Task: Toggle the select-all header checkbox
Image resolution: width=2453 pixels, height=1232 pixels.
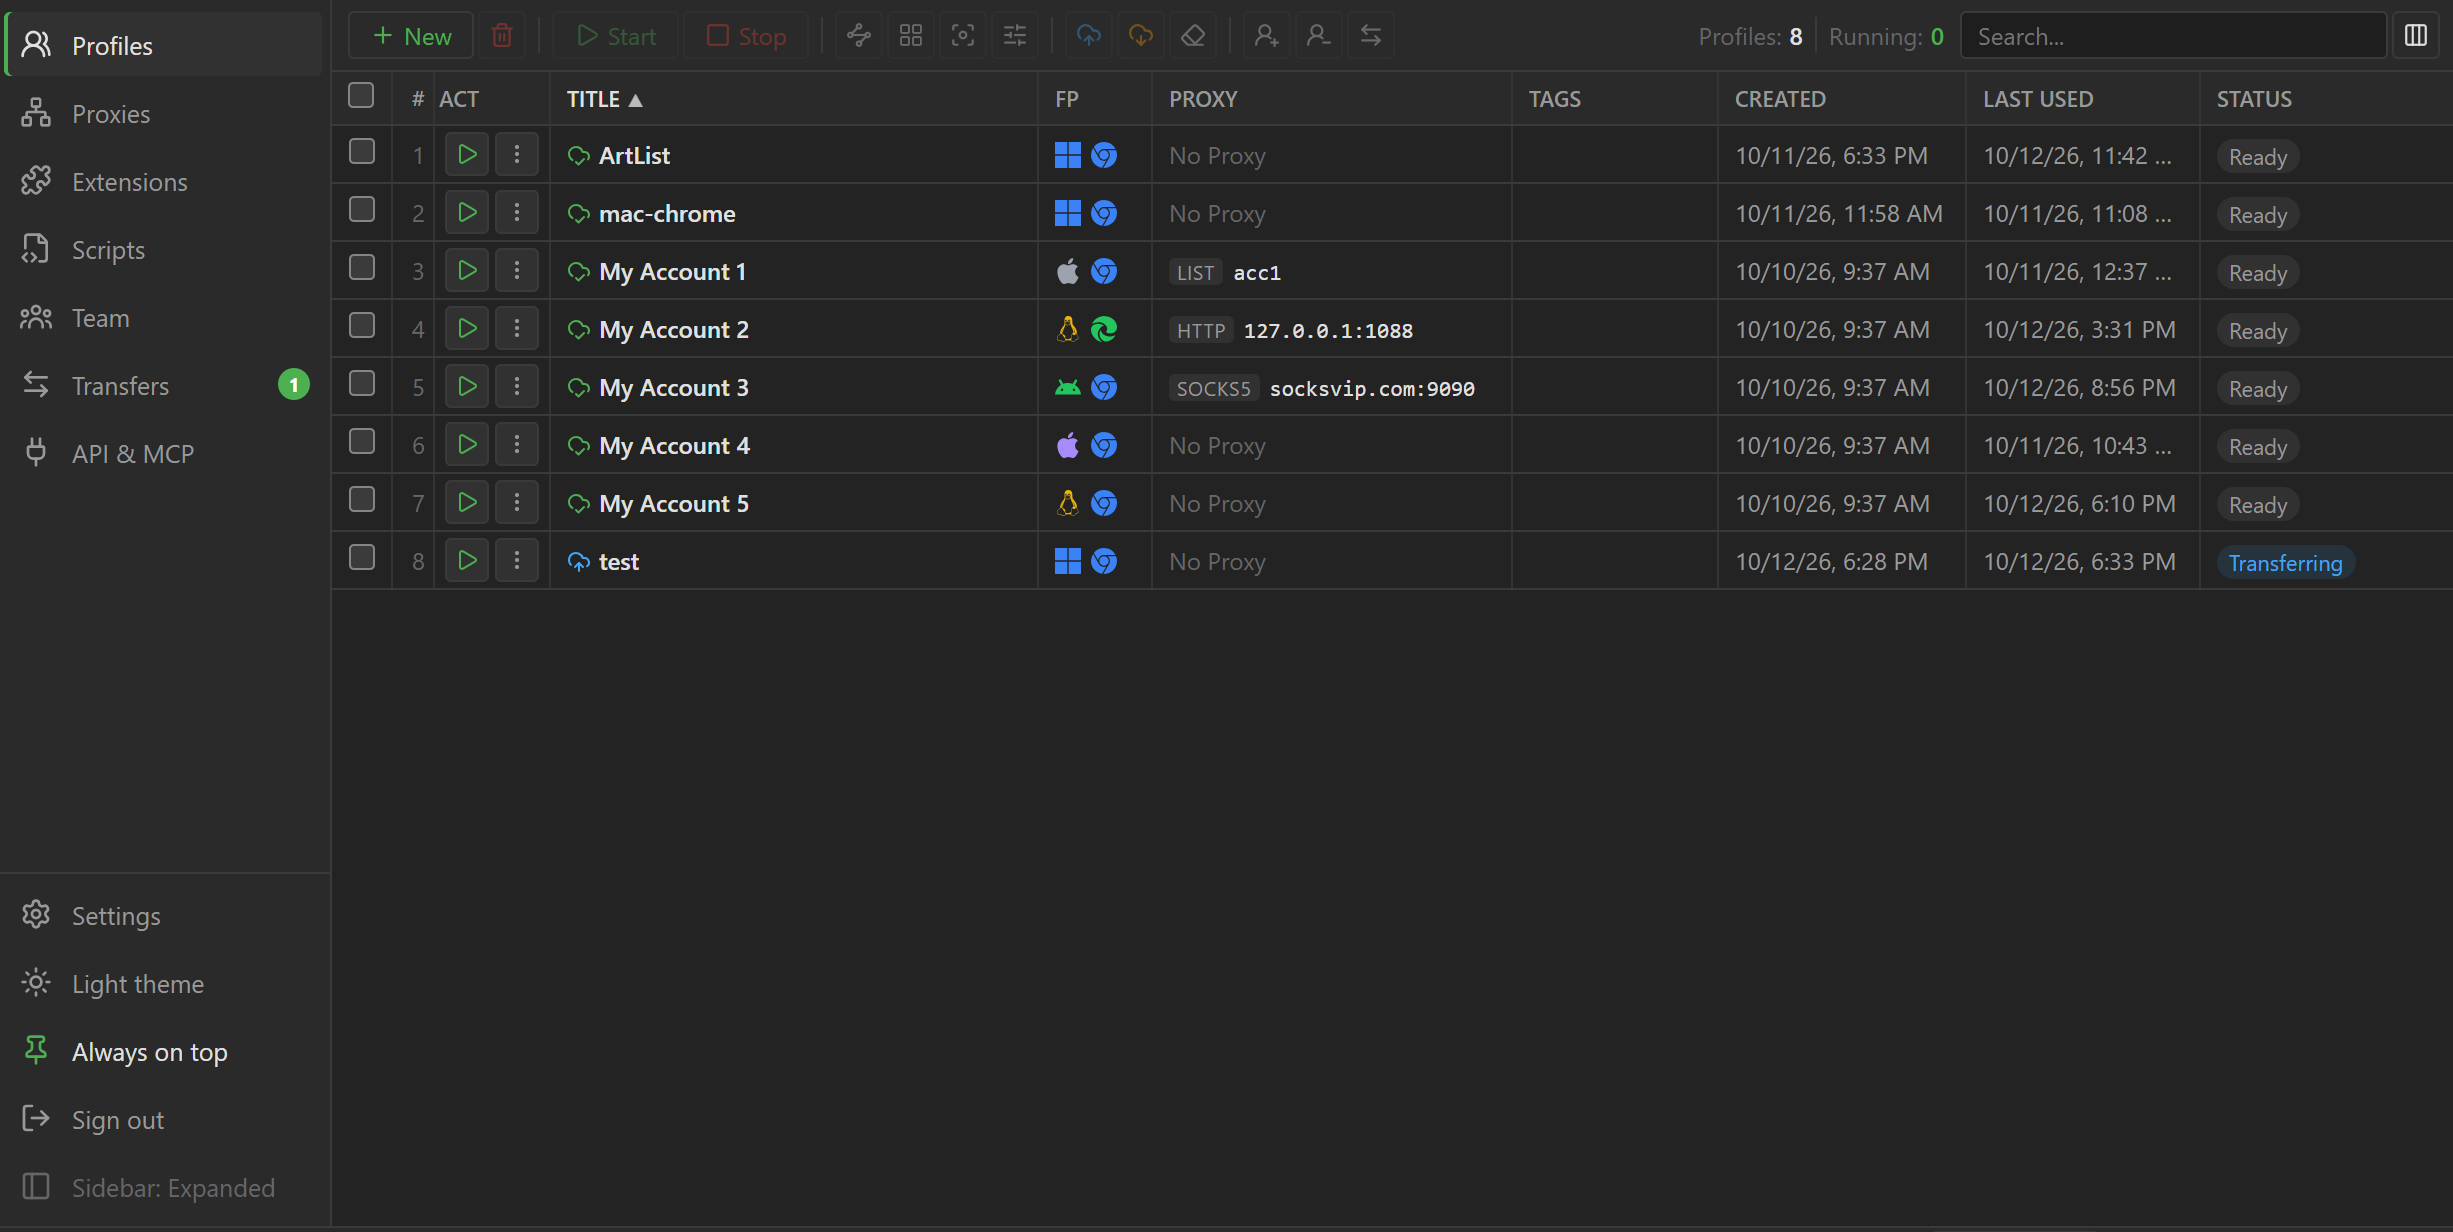Action: pyautogui.click(x=361, y=96)
